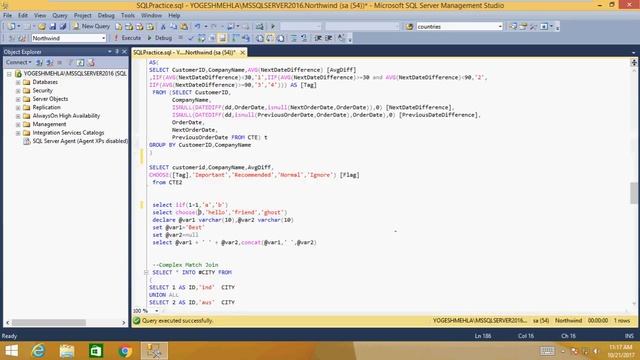Screen dimensions: 640x360
Task: Click the Undo icon
Action: point(198,27)
